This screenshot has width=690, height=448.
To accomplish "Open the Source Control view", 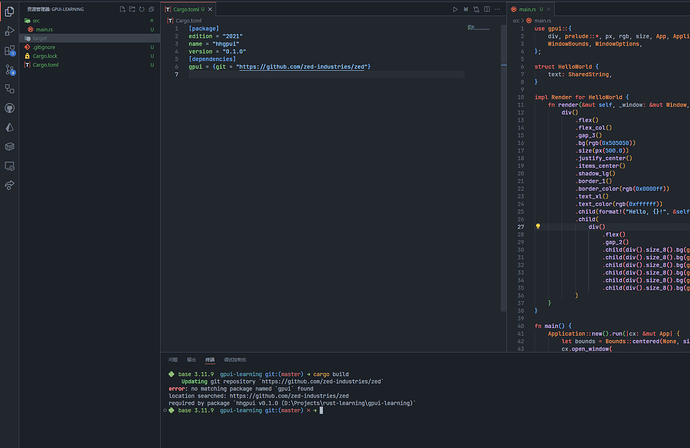I will pyautogui.click(x=9, y=70).
